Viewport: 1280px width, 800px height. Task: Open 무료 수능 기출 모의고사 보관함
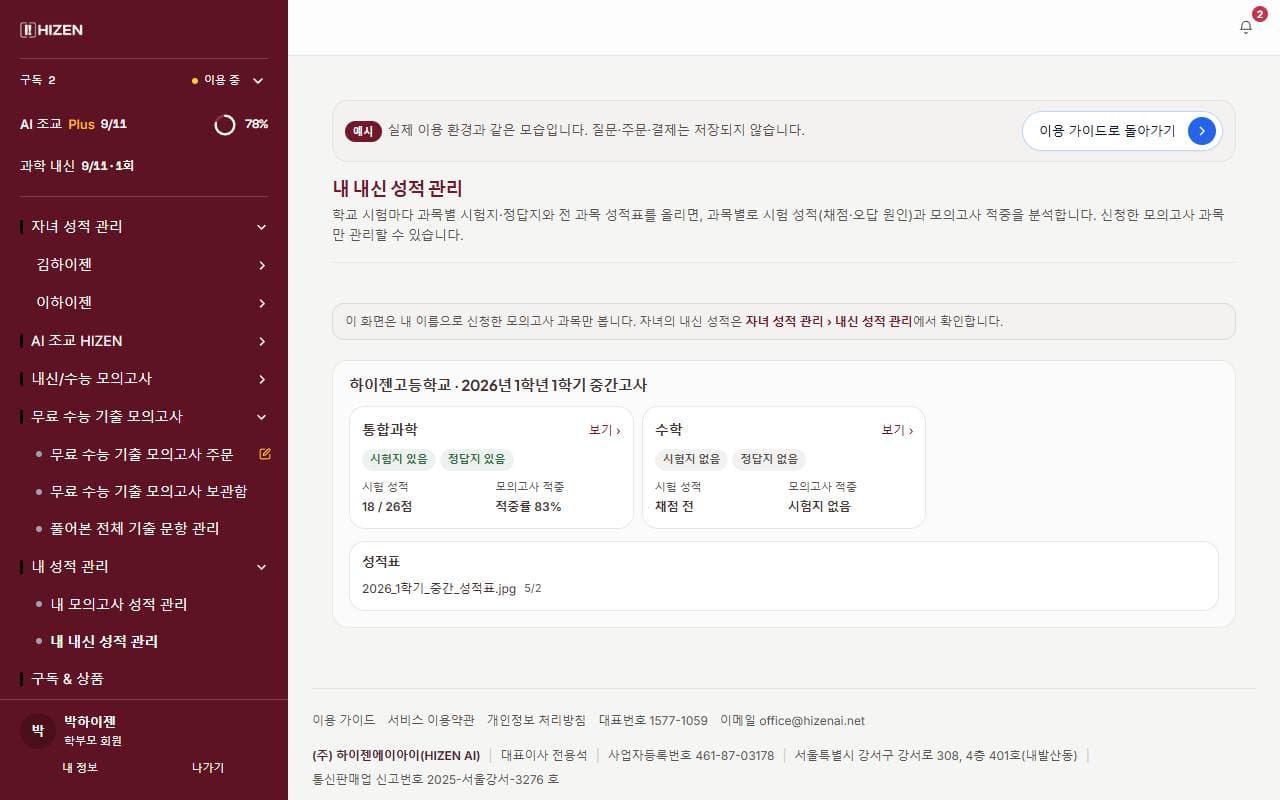click(x=149, y=491)
